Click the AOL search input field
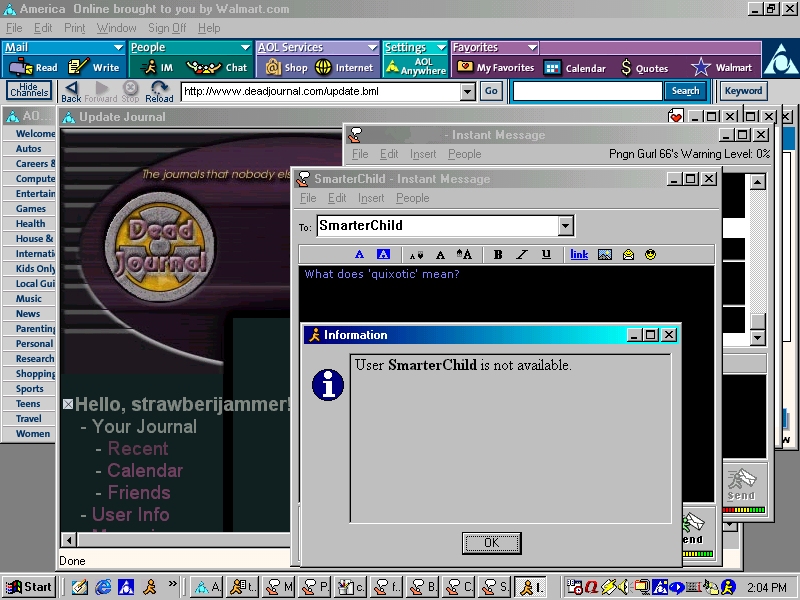This screenshot has height=600, width=800. click(587, 91)
